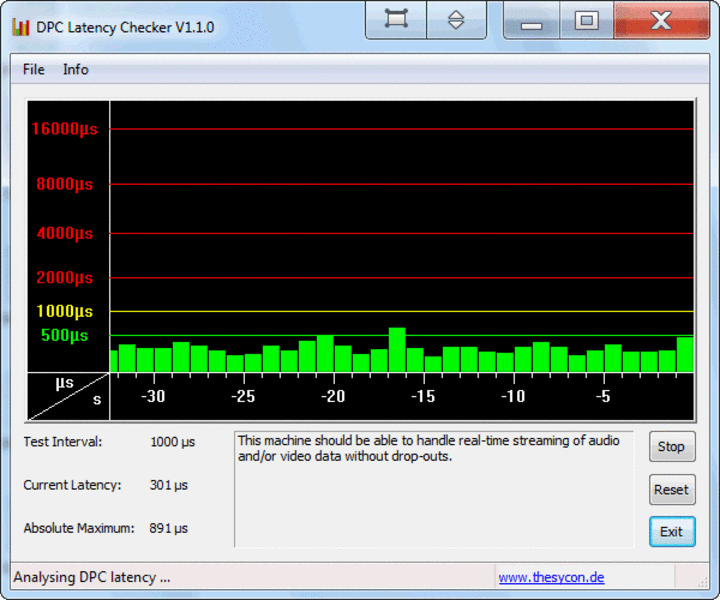Click the Absolute Maximum label
Image resolution: width=720 pixels, height=600 pixels.
[79, 528]
